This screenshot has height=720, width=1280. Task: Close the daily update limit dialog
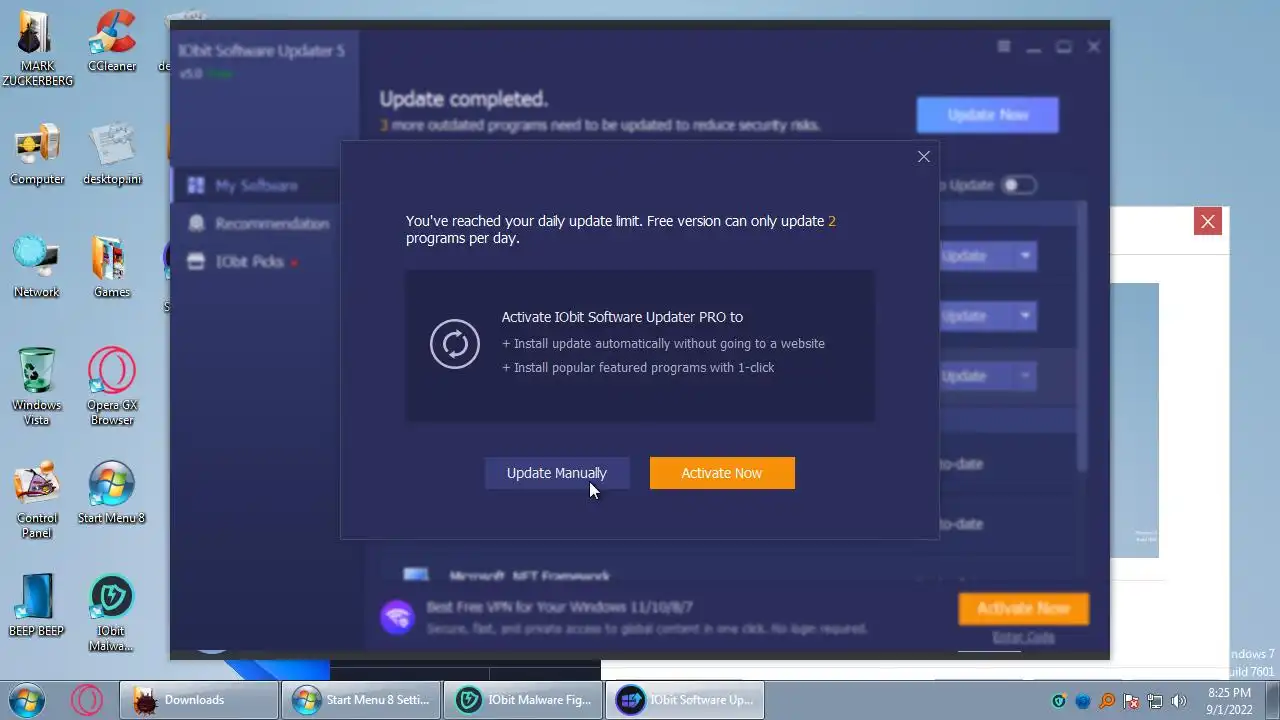(924, 156)
